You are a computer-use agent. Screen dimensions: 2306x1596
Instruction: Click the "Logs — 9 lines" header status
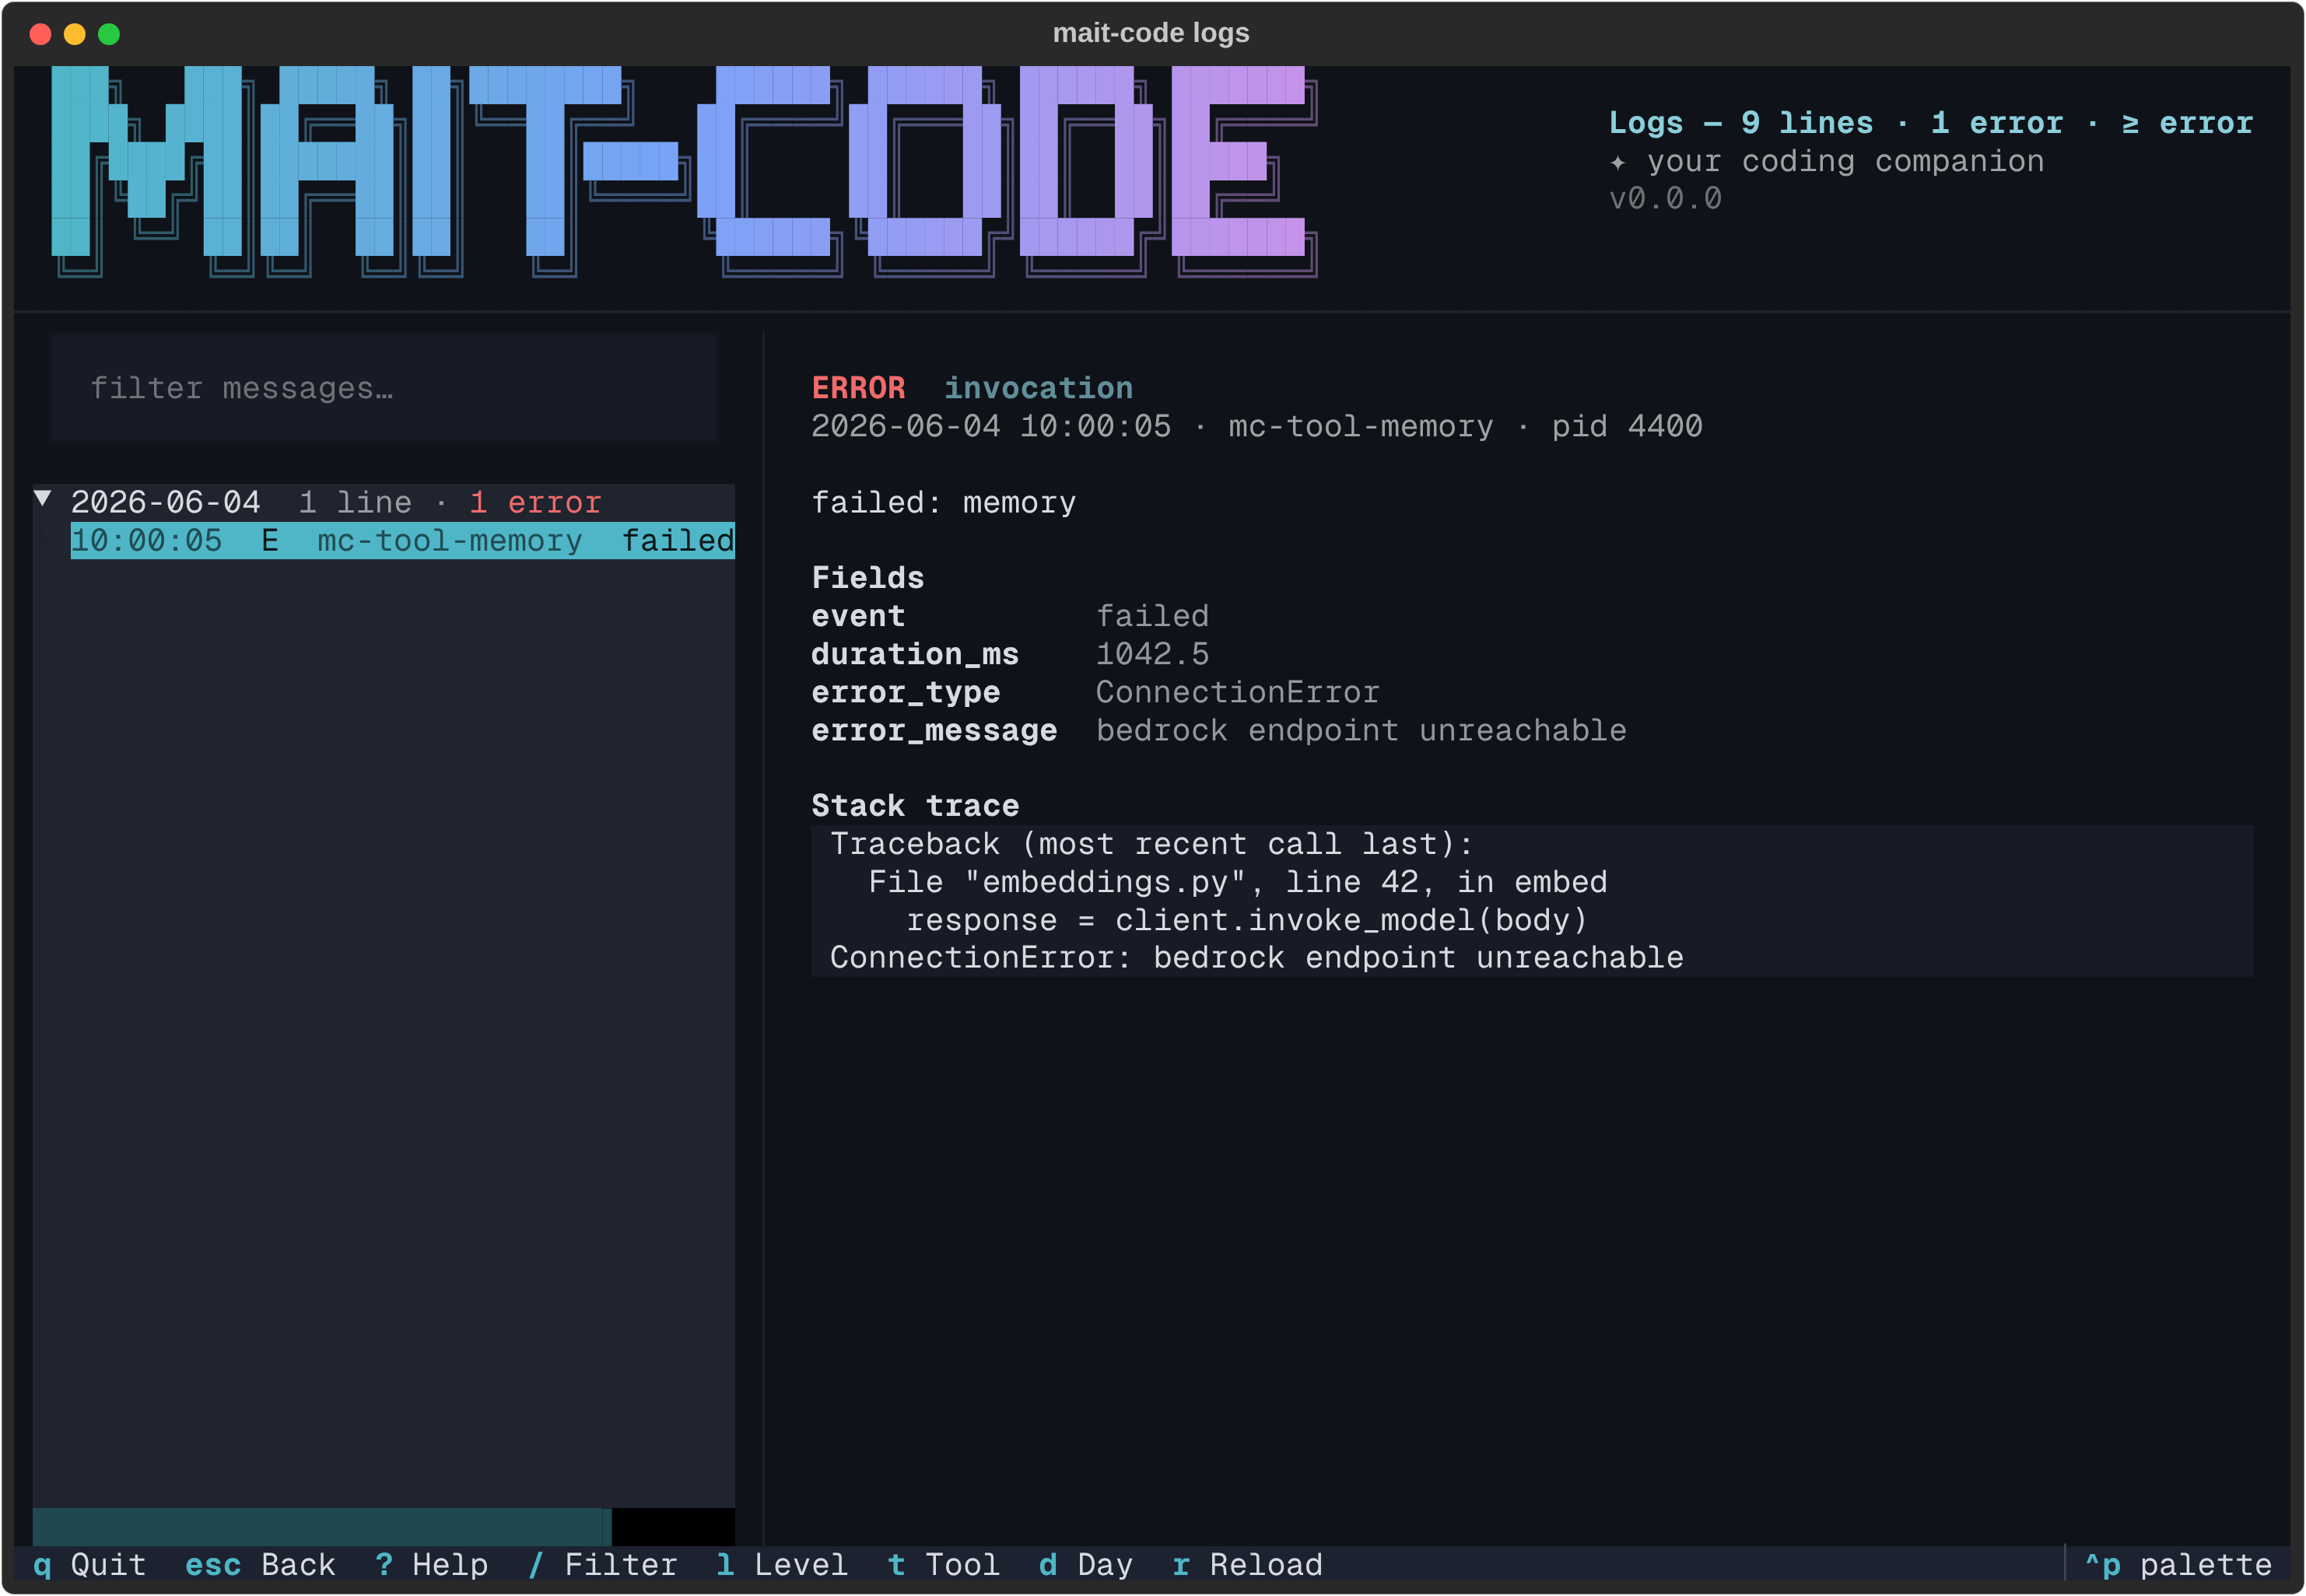(1741, 123)
